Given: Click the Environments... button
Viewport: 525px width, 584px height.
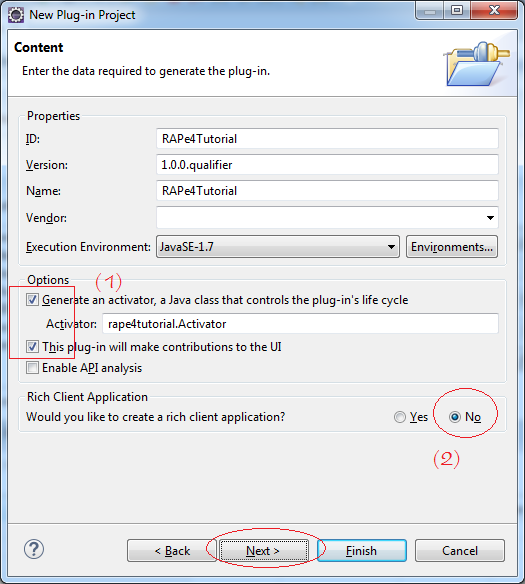Looking at the screenshot, I should point(452,247).
